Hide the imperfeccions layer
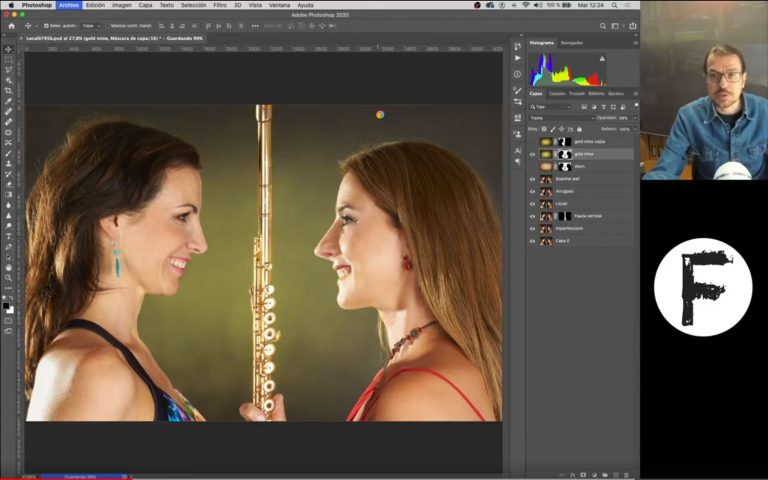768x480 pixels. coord(532,229)
